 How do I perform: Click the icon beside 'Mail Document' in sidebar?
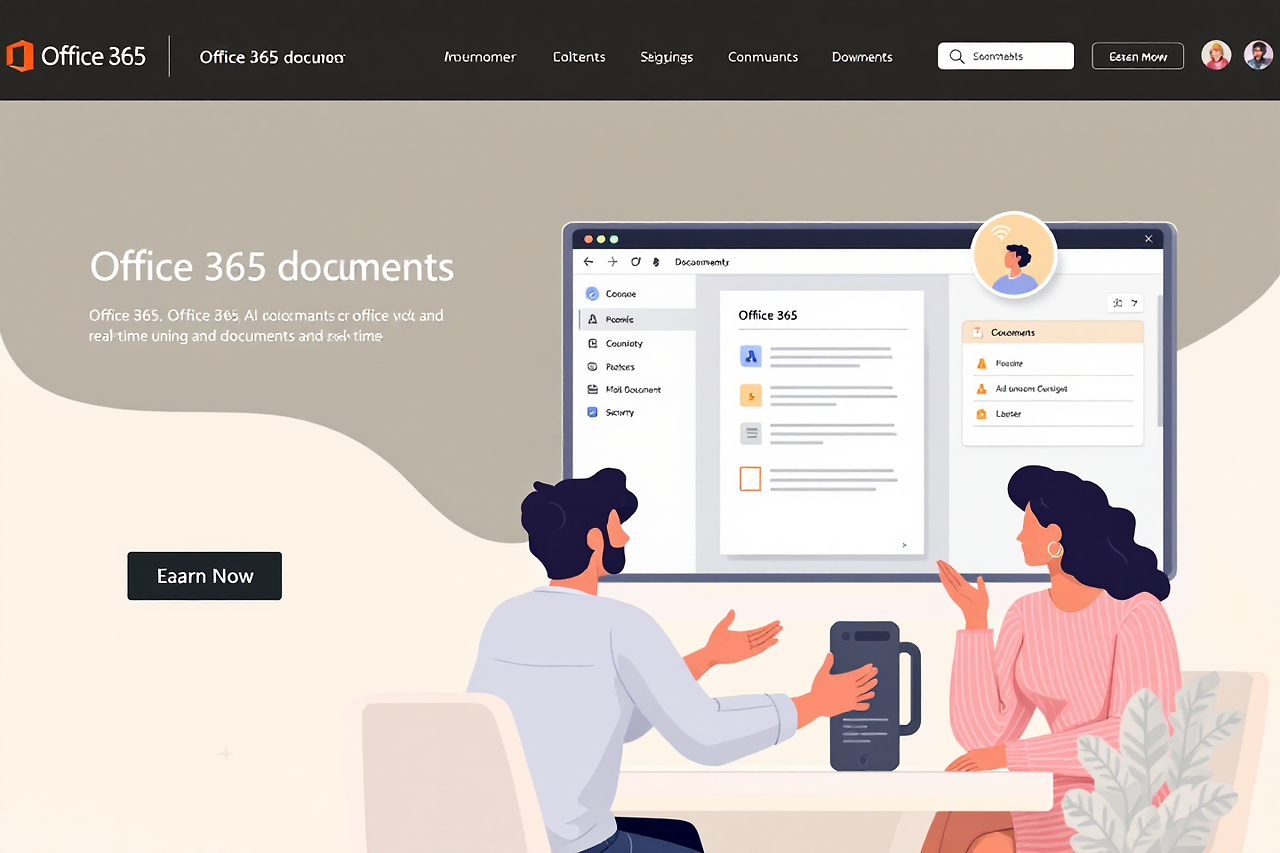tap(592, 389)
